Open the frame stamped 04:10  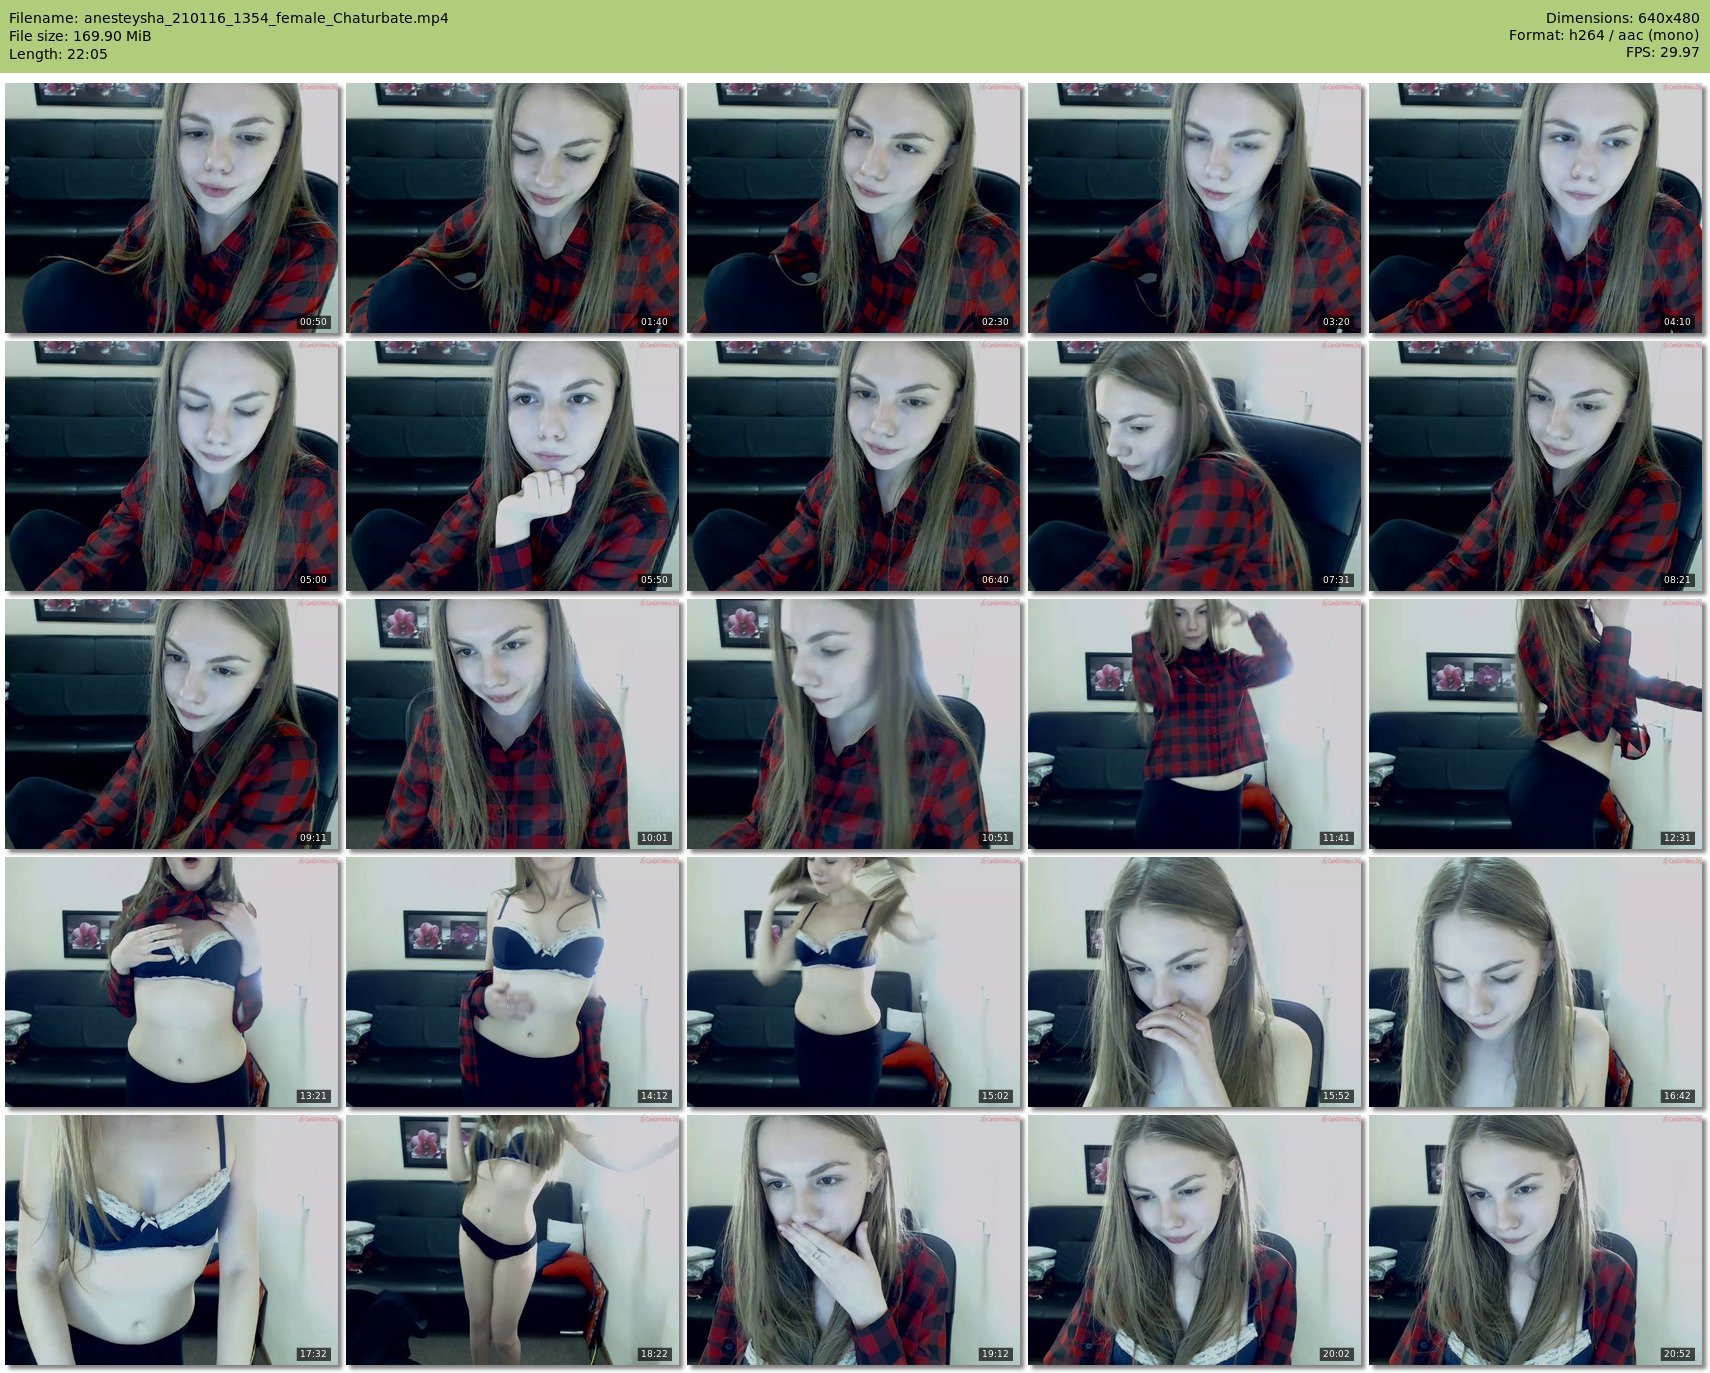pos(1536,208)
